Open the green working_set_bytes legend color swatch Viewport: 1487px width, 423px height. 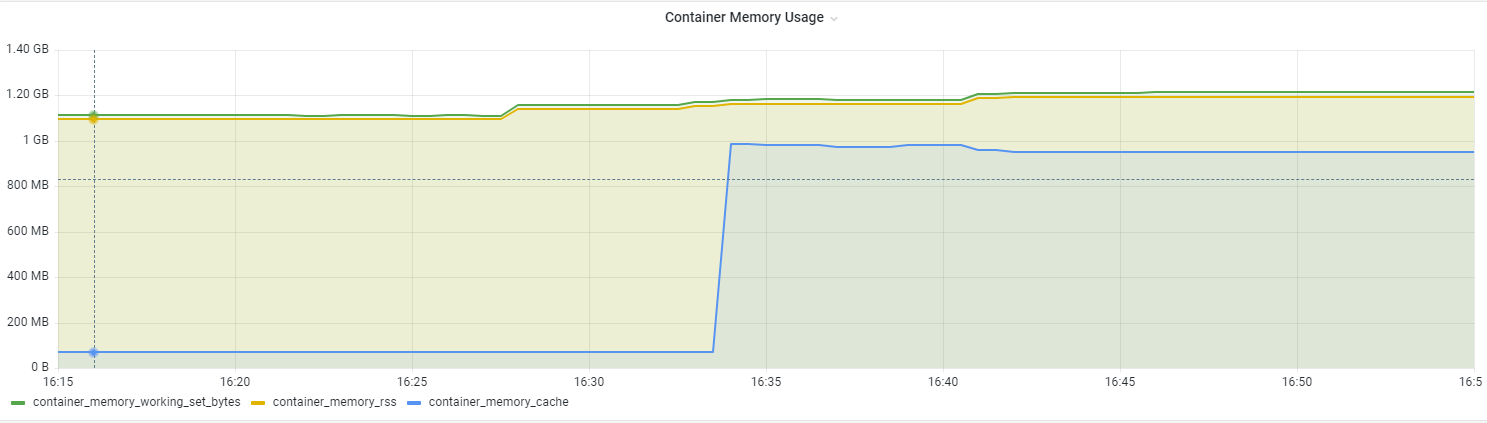(x=18, y=403)
